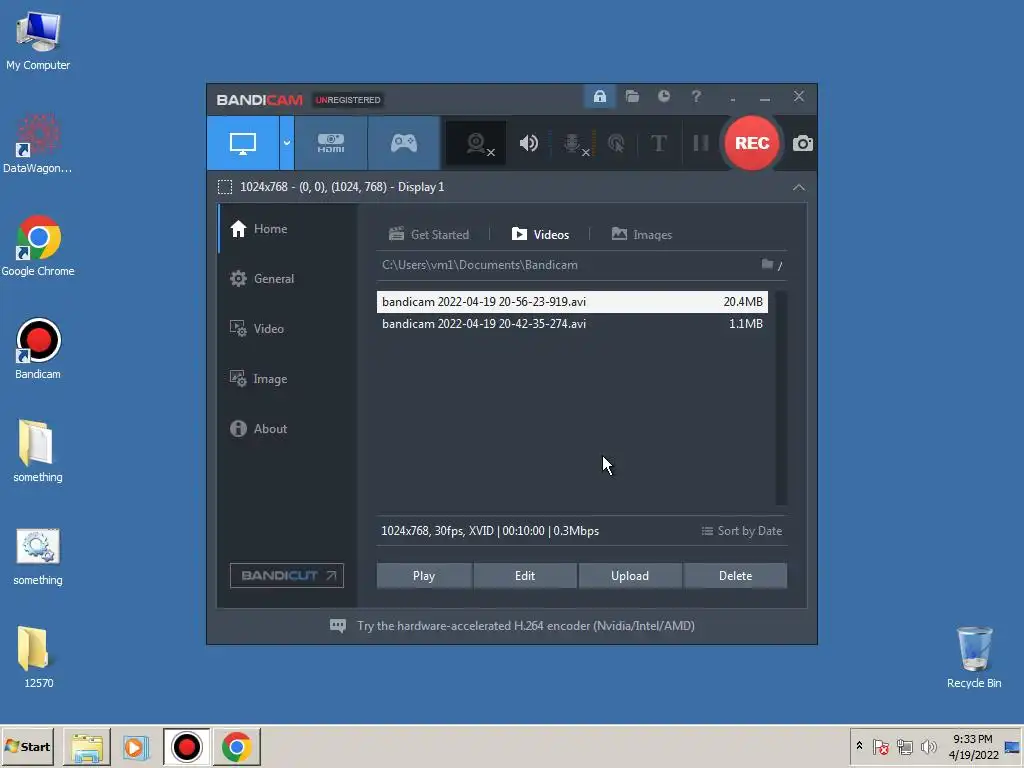Viewport: 1024px width, 768px height.
Task: Edit the selected video
Action: (x=525, y=576)
